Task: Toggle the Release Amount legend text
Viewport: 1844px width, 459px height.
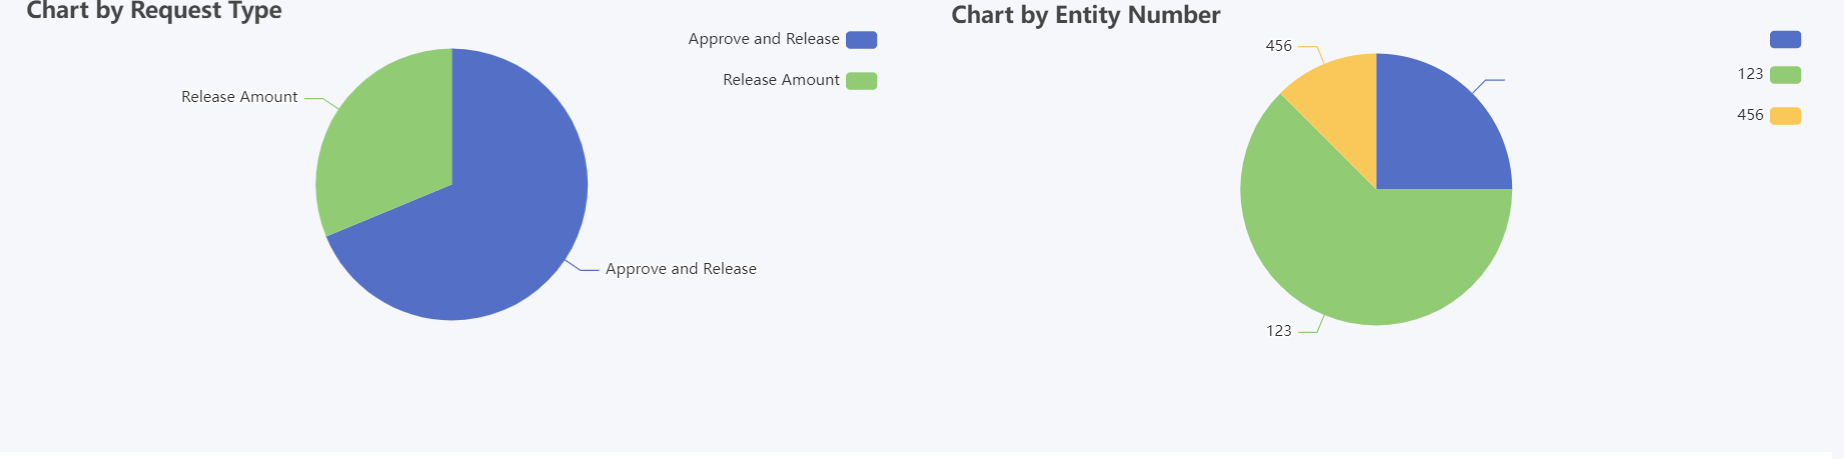Action: click(x=780, y=80)
